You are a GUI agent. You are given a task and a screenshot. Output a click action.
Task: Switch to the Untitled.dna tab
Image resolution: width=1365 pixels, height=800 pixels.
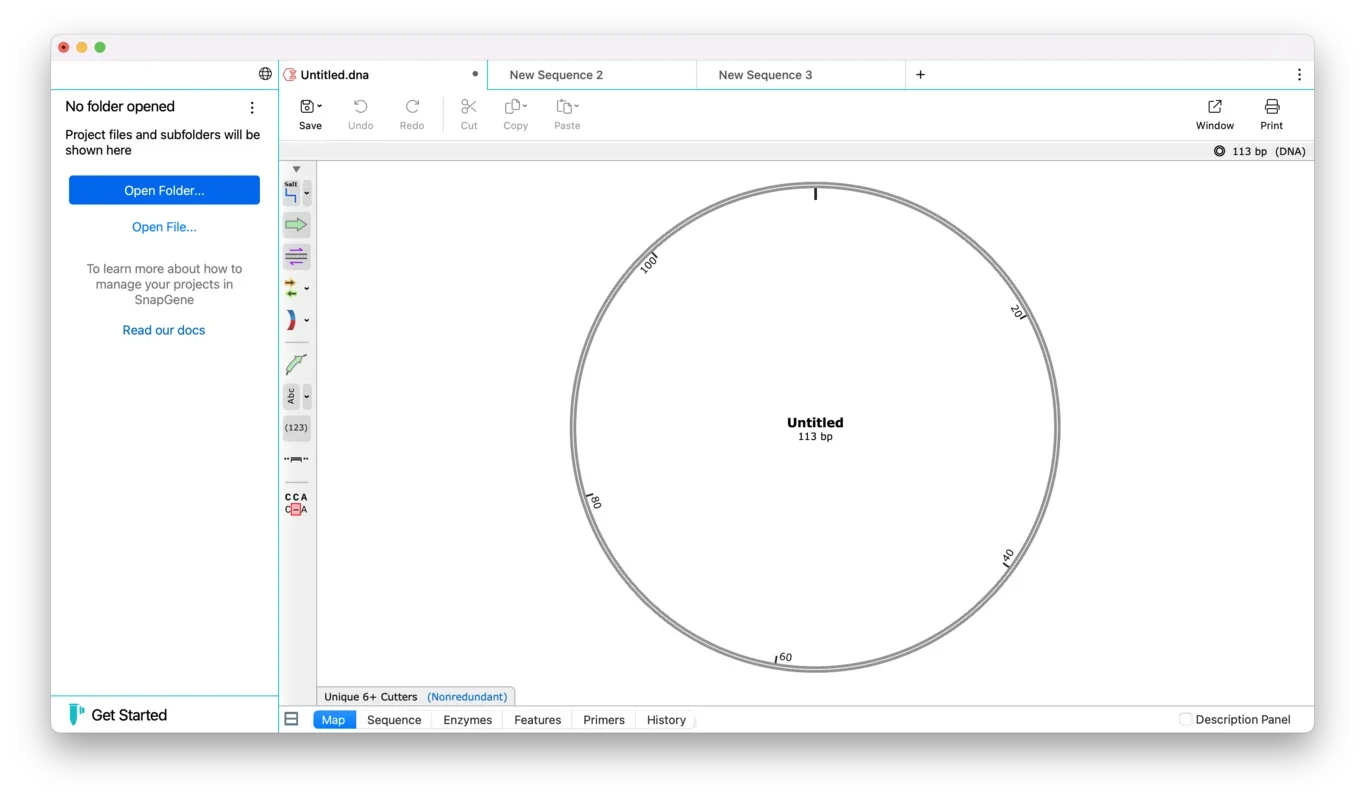(384, 75)
